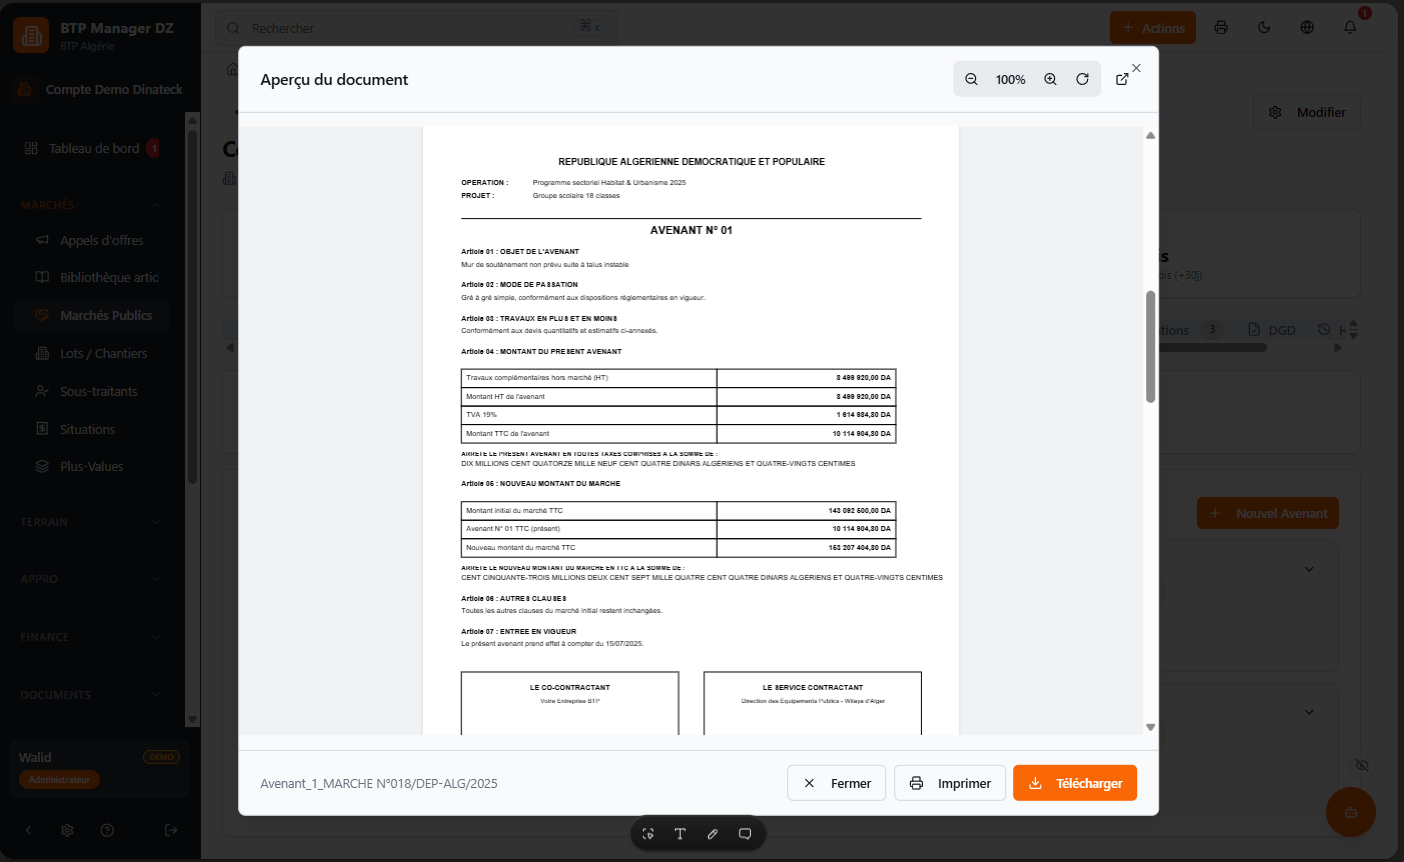Open the language globe icon
This screenshot has width=1404, height=862.
click(1307, 28)
